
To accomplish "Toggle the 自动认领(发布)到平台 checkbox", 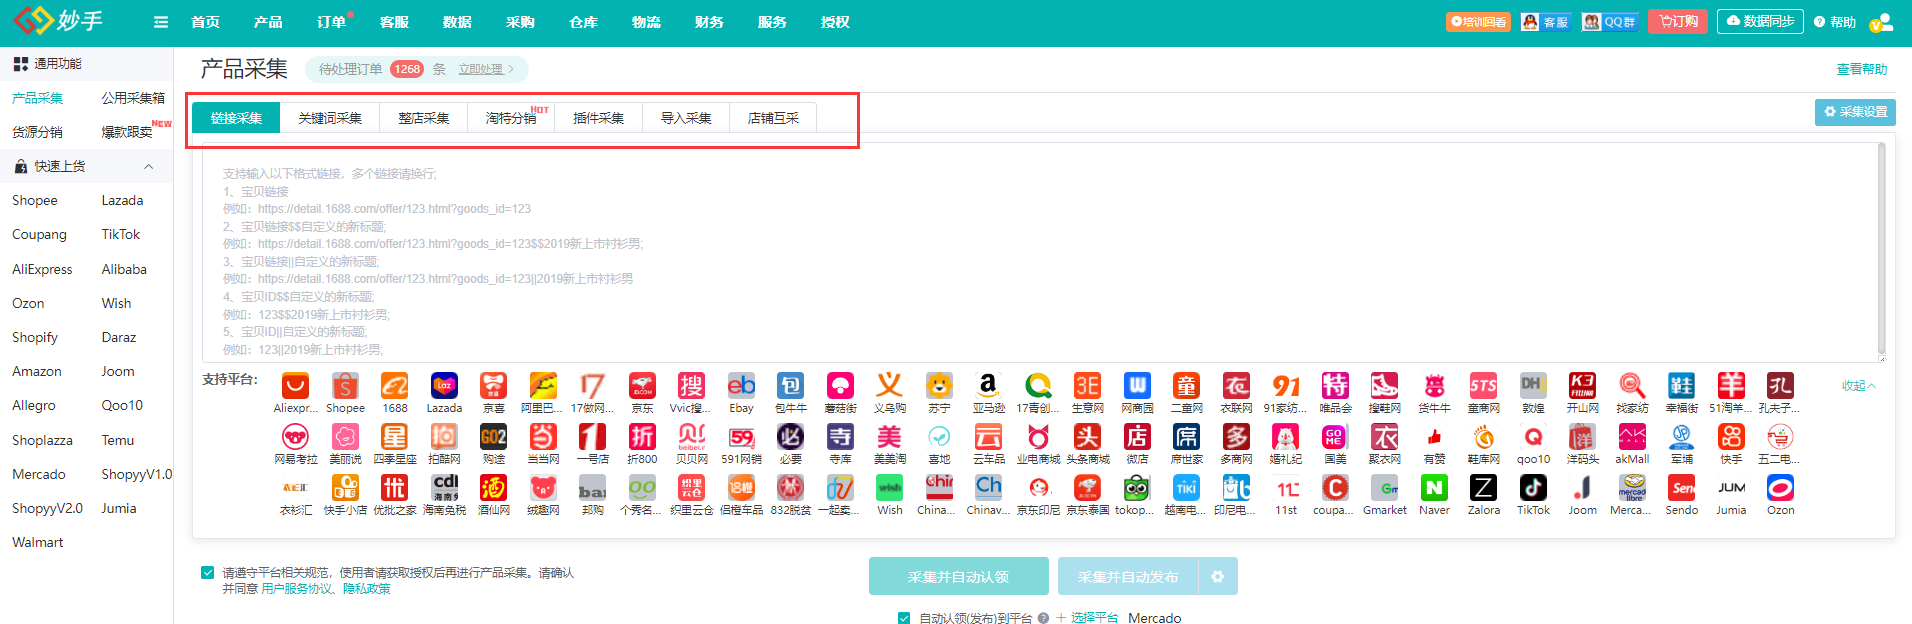I will [x=904, y=618].
